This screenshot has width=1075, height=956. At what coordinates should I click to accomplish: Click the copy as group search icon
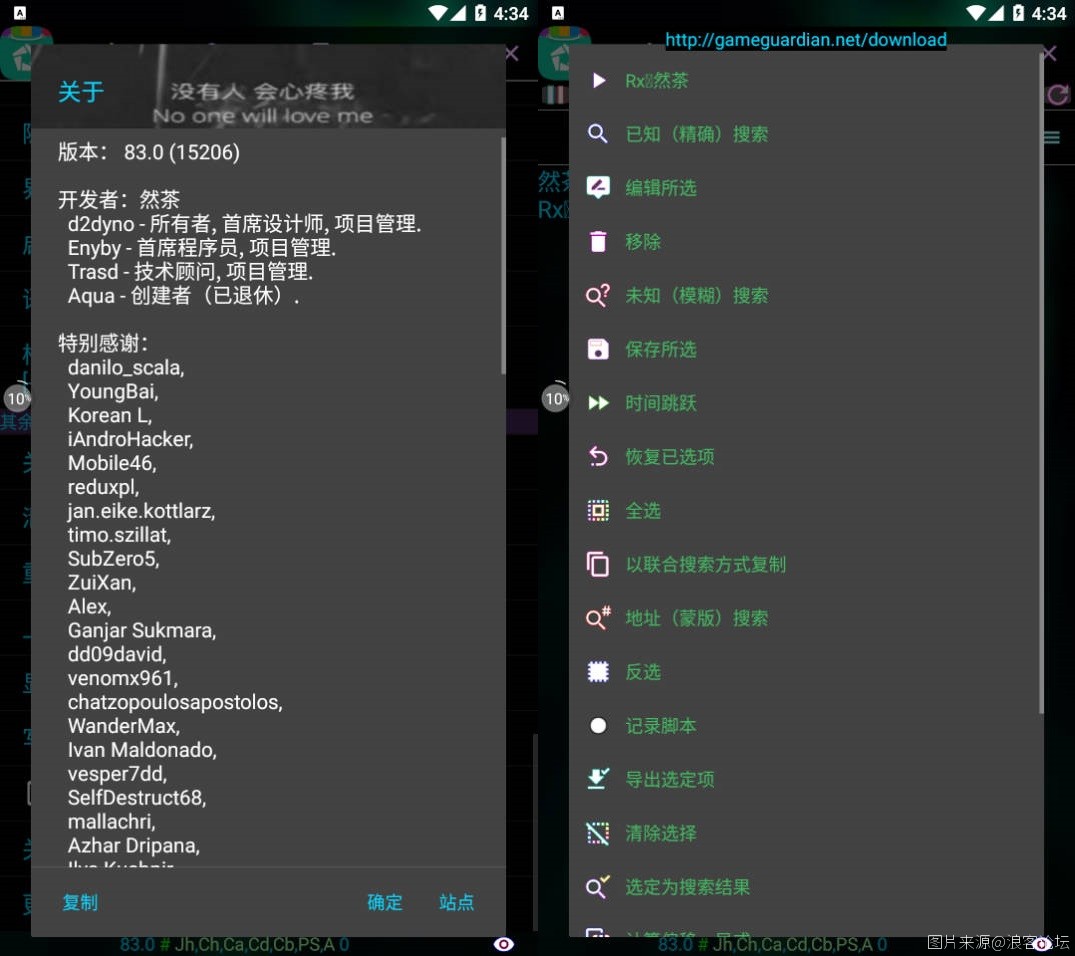598,564
